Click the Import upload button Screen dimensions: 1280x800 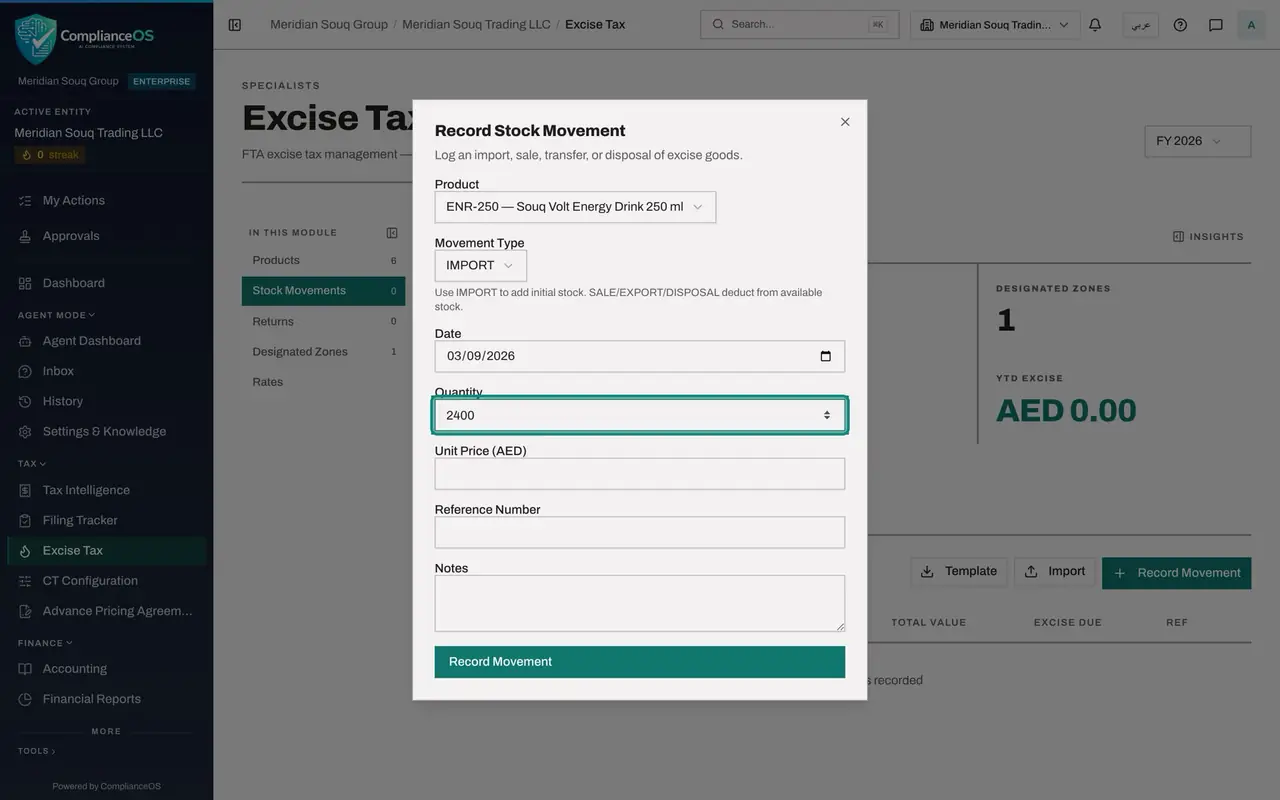pos(1055,572)
